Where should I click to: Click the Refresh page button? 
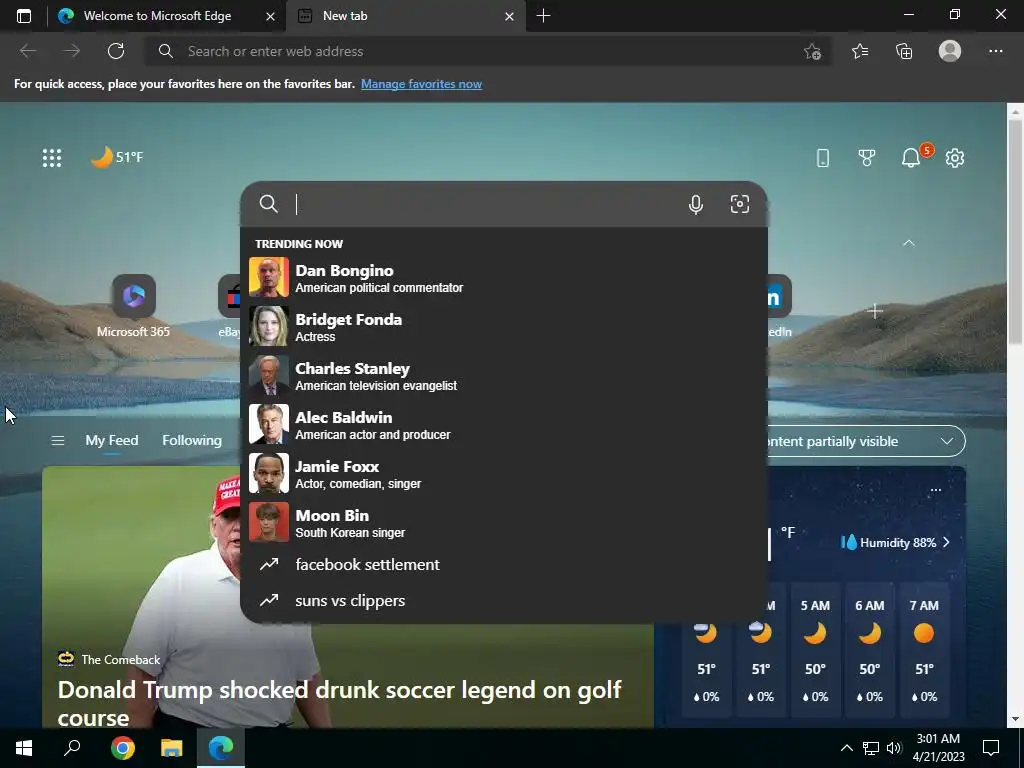tap(116, 51)
